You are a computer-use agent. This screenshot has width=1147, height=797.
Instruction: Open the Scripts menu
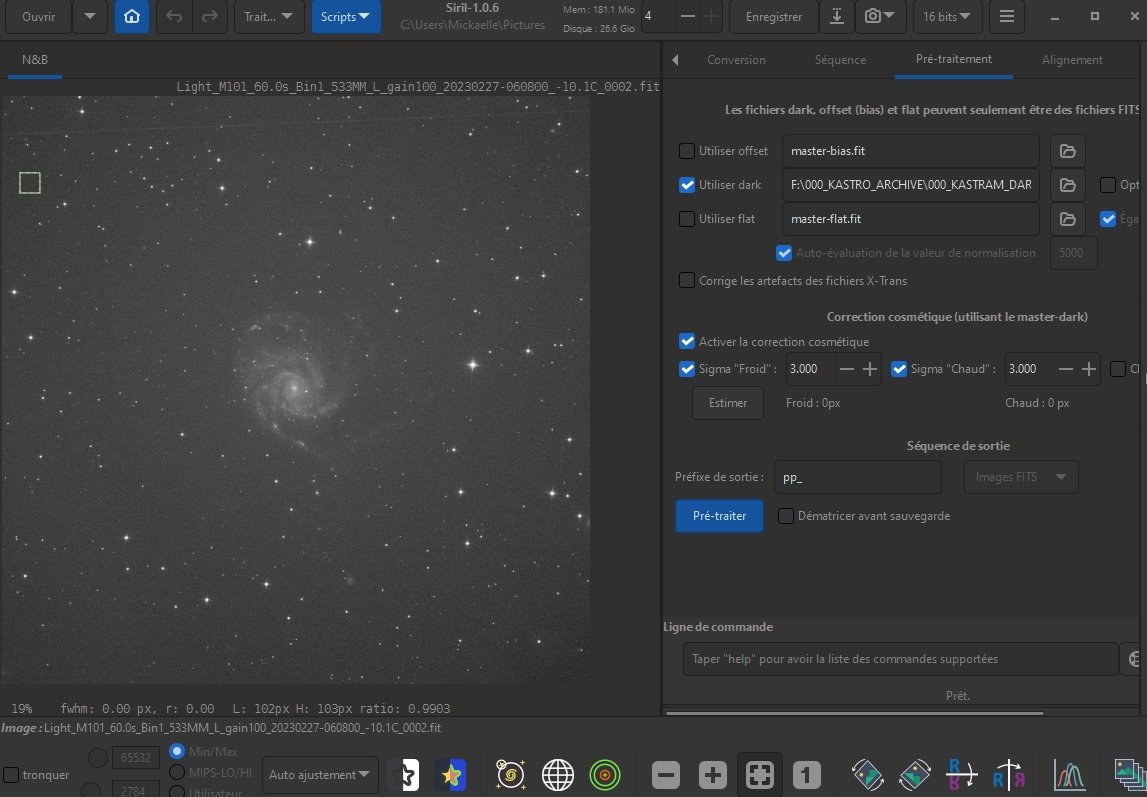345,16
